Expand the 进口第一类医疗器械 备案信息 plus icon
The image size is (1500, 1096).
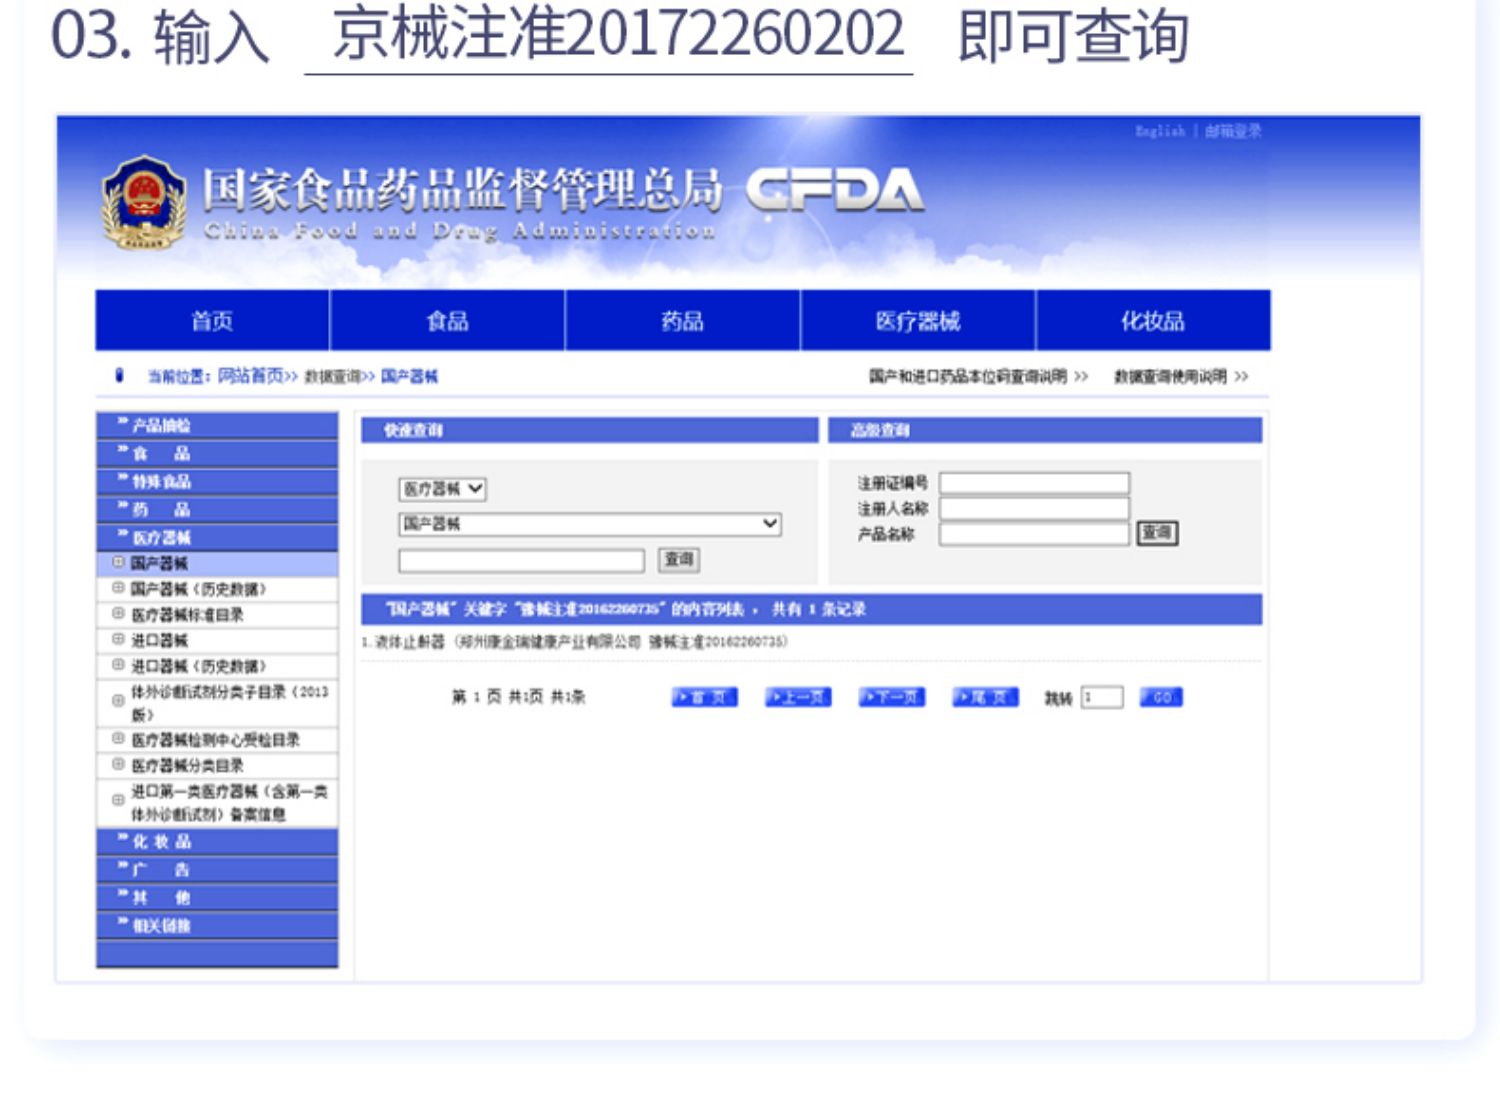pos(118,800)
